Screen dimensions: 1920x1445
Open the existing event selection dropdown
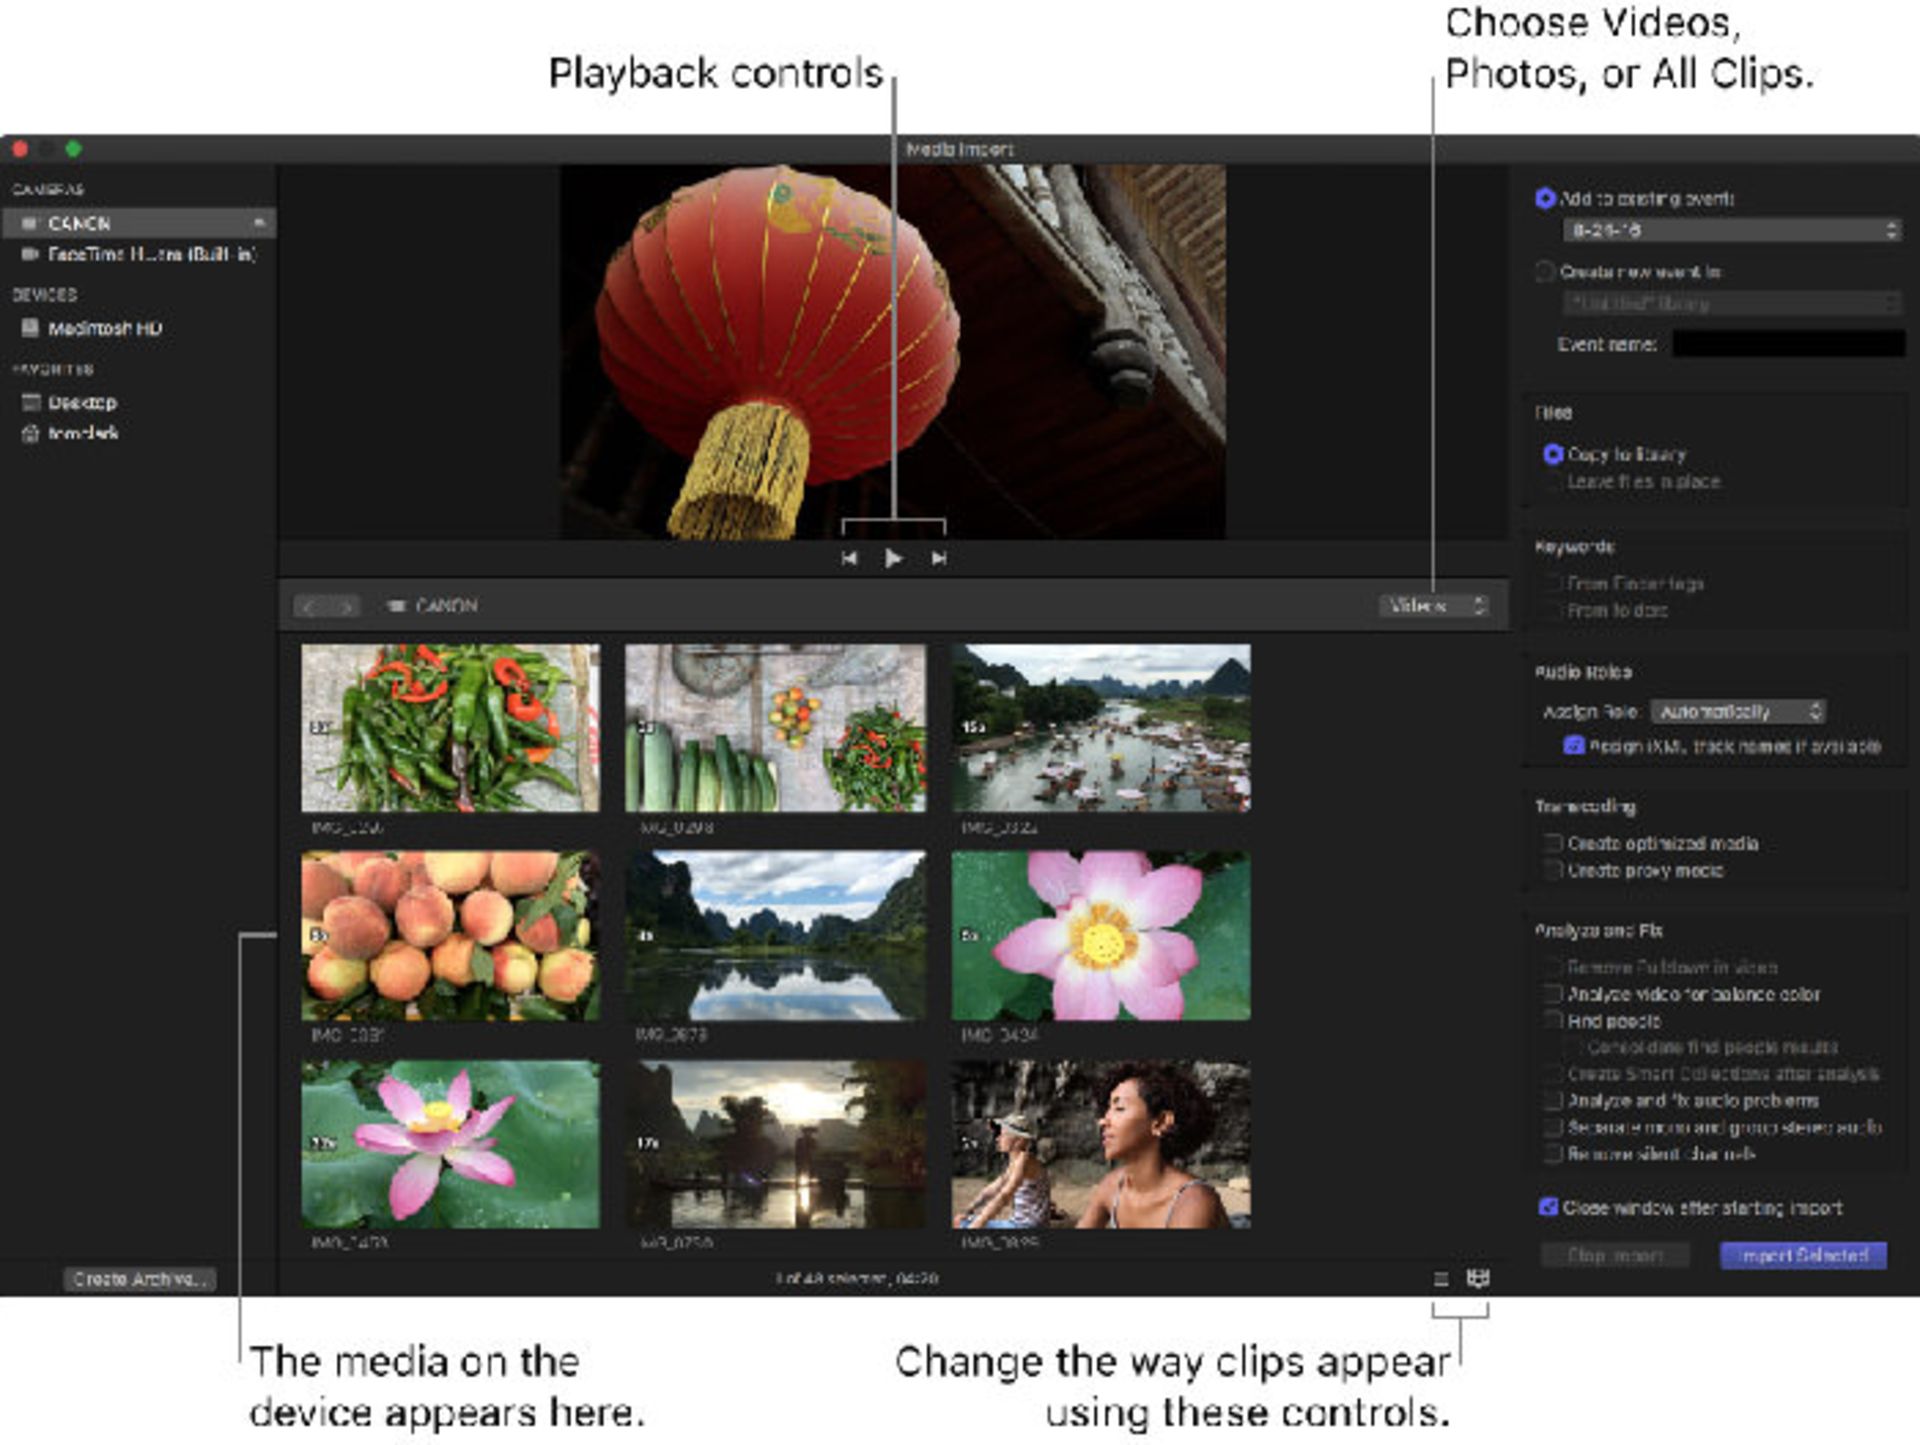pos(1731,230)
